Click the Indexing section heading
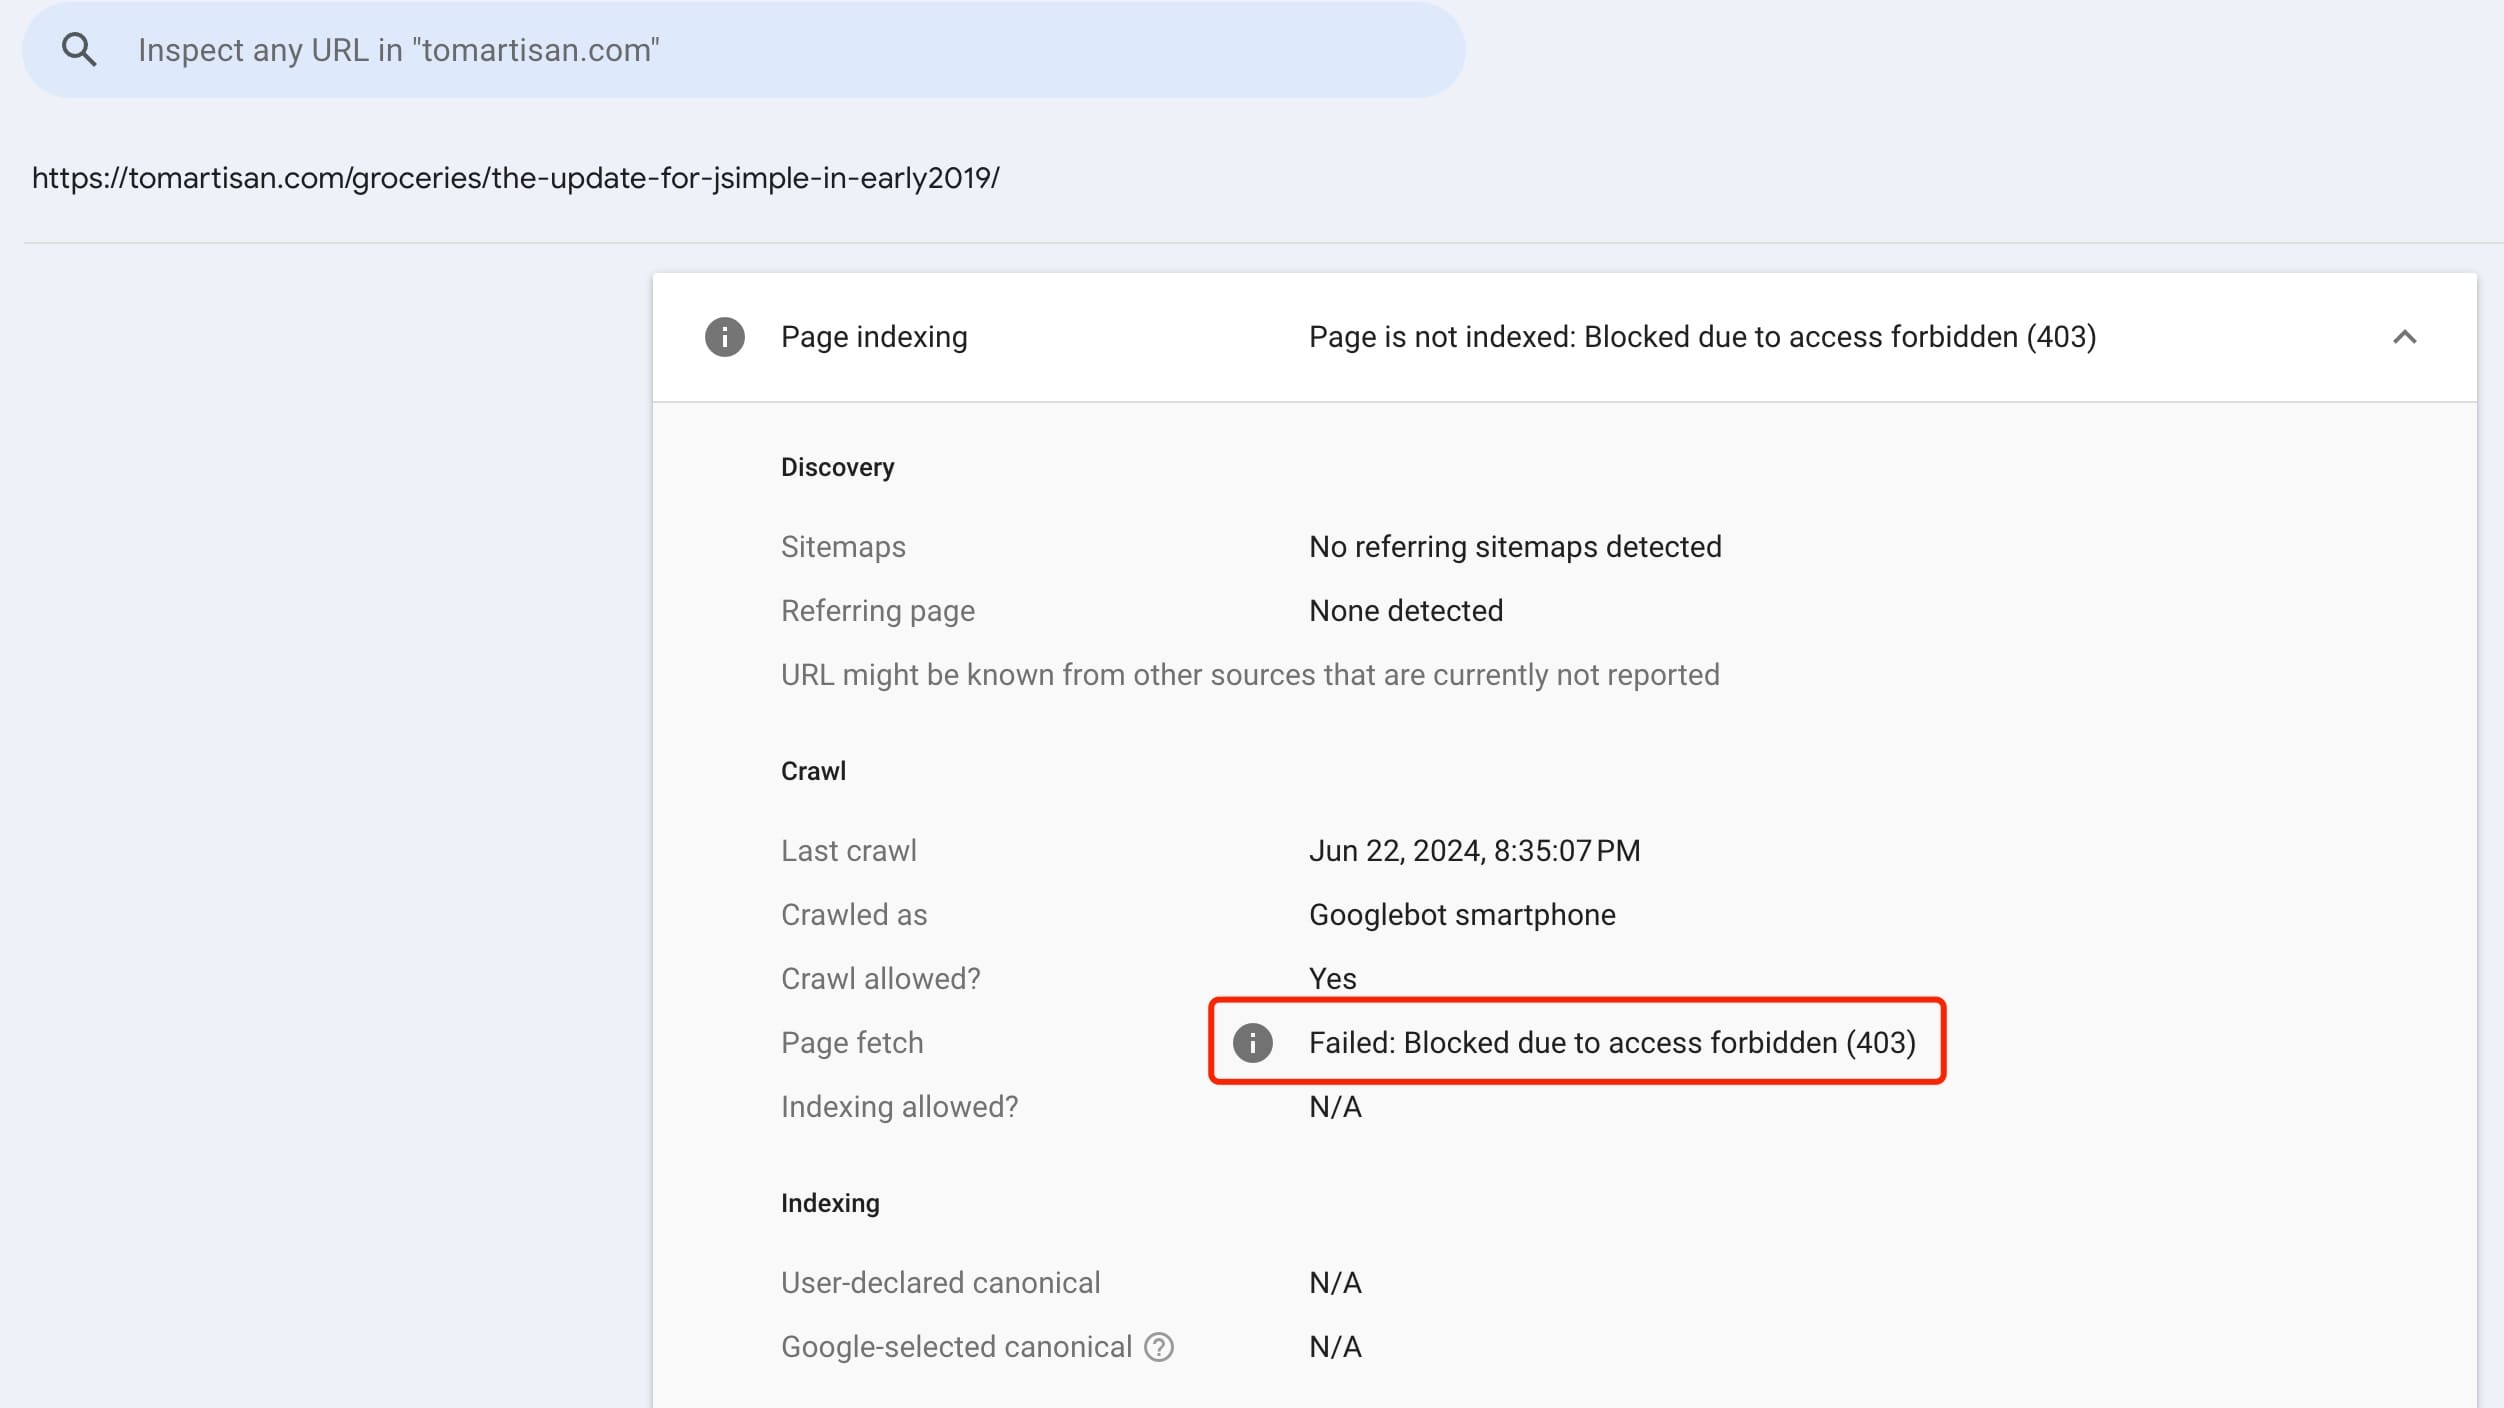The width and height of the screenshot is (2504, 1408). click(830, 1203)
